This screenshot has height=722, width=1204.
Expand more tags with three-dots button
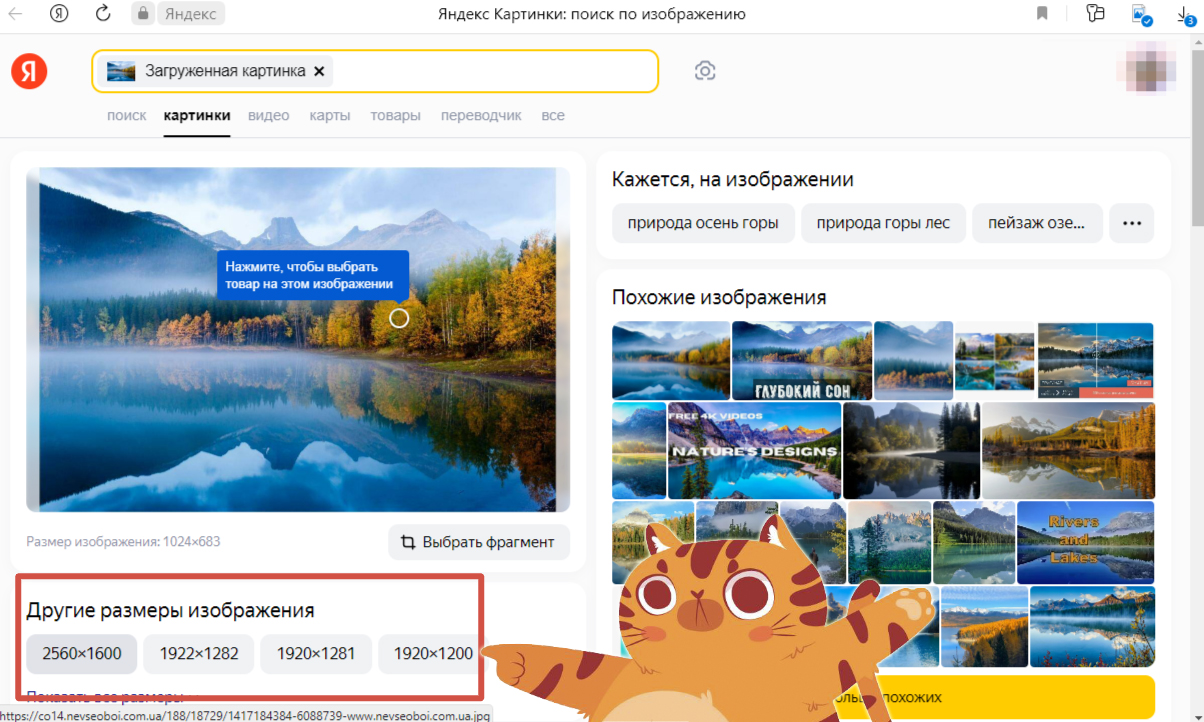pyautogui.click(x=1132, y=224)
